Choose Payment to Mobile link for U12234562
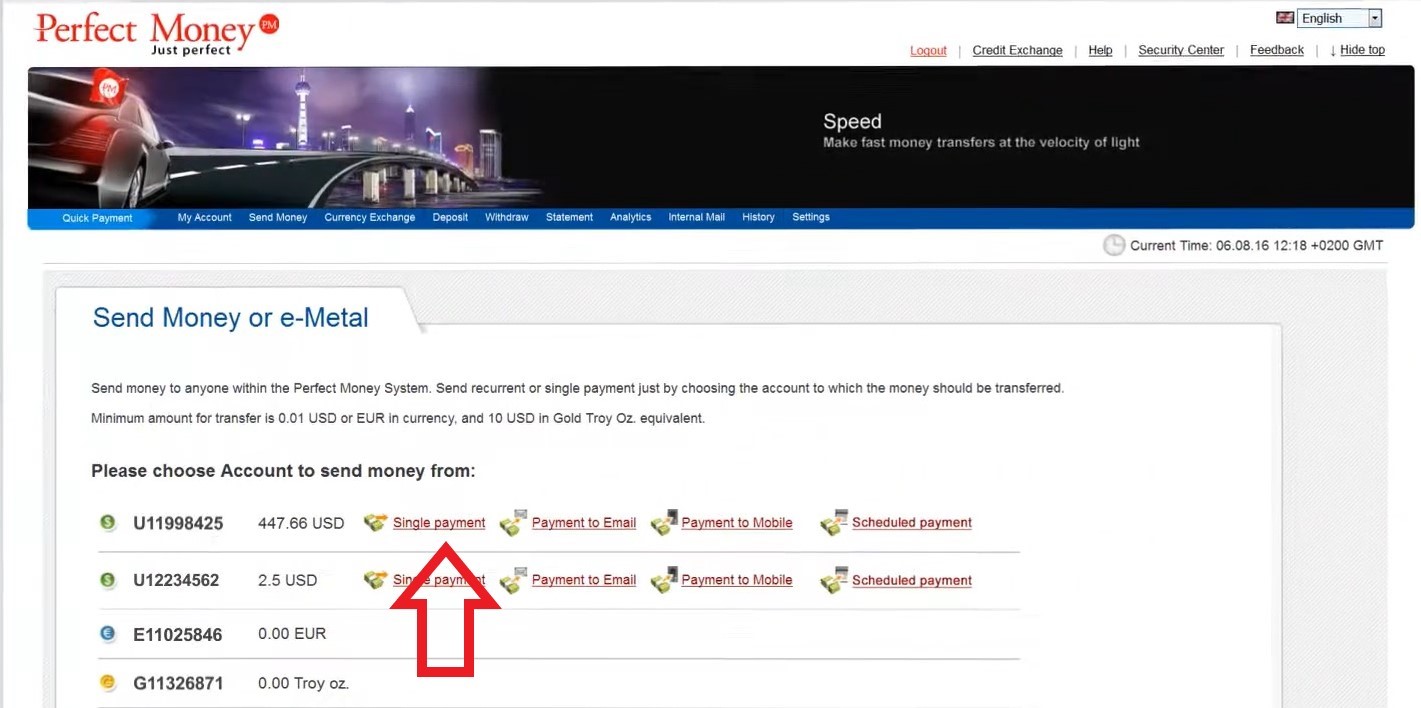The image size is (1421, 708). pyautogui.click(x=737, y=580)
